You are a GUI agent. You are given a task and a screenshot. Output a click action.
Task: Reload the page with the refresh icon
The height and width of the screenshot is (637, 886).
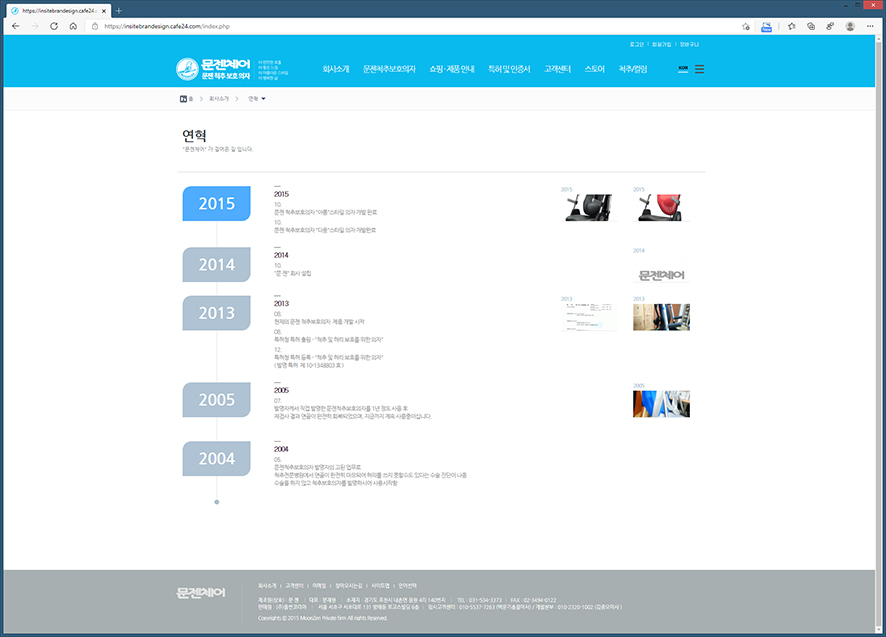(x=53, y=26)
